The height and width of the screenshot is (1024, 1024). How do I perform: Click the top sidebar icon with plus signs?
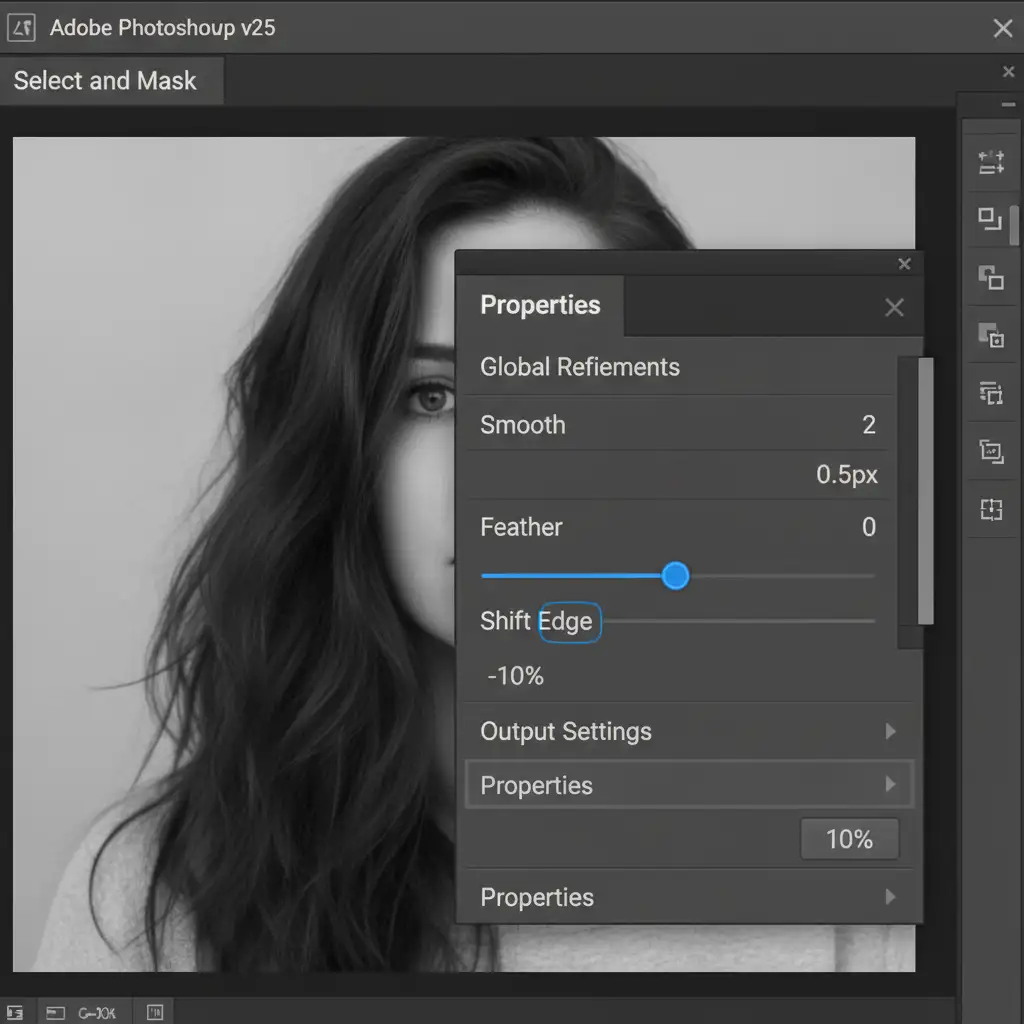pyautogui.click(x=990, y=163)
